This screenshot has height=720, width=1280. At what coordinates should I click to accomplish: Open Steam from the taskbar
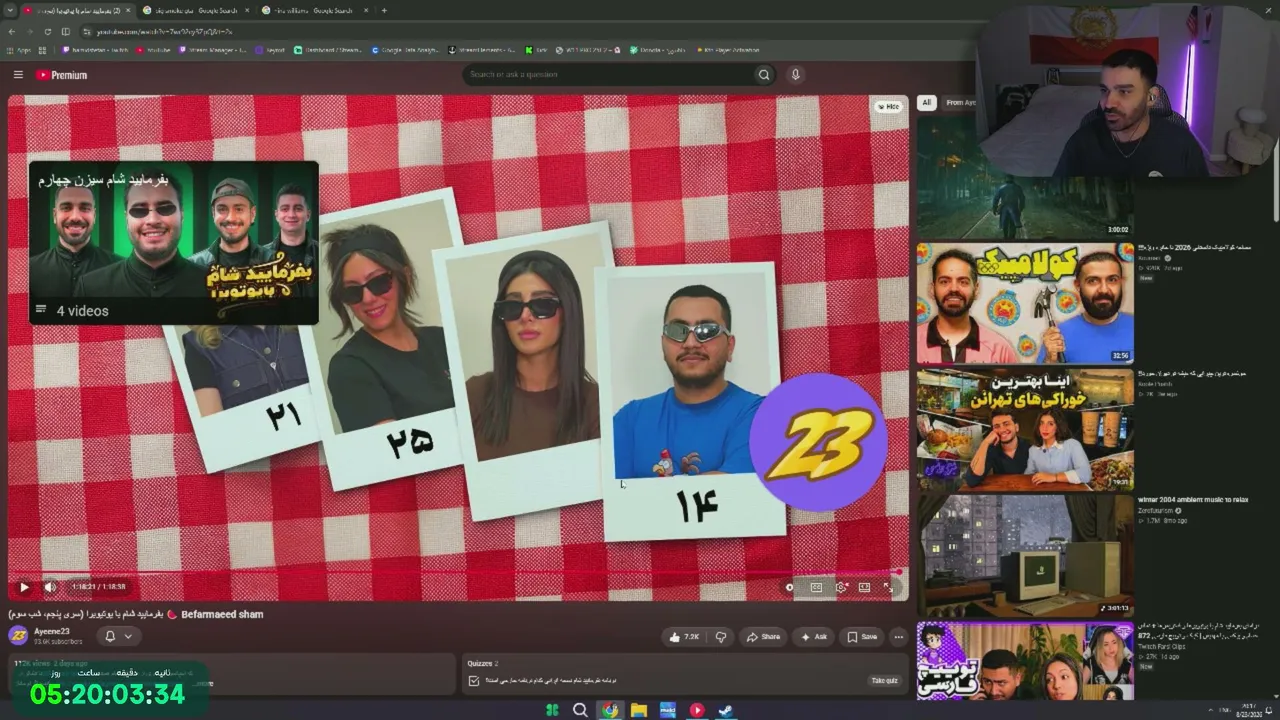pos(727,710)
